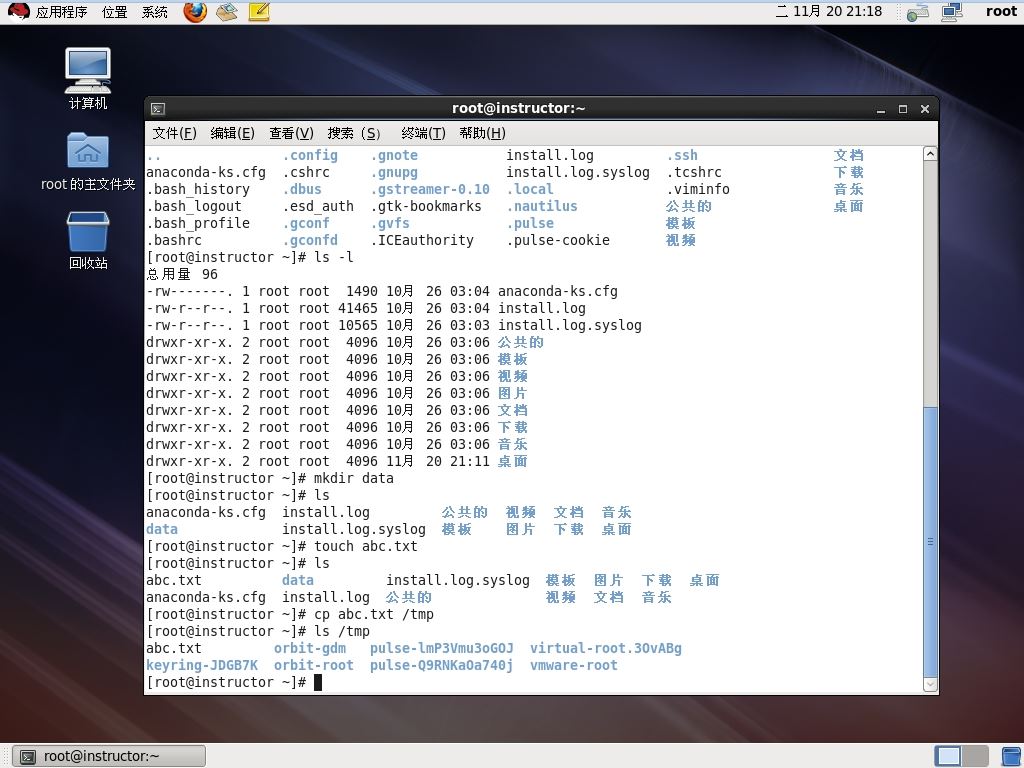Click the root@instructor taskbar button

[109, 756]
